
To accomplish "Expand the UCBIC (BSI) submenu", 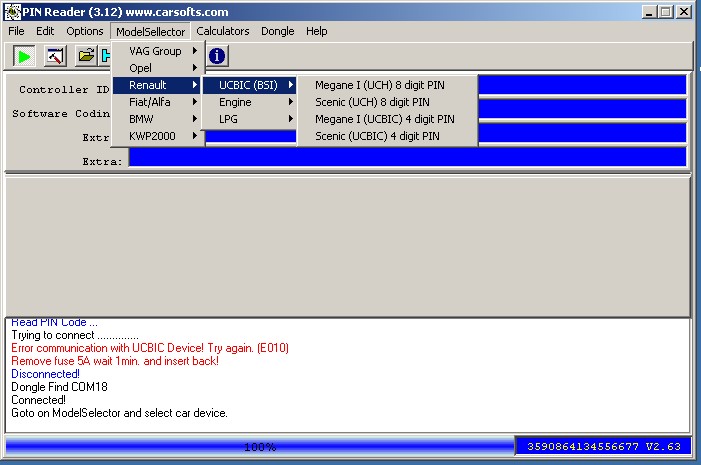I will coord(249,85).
